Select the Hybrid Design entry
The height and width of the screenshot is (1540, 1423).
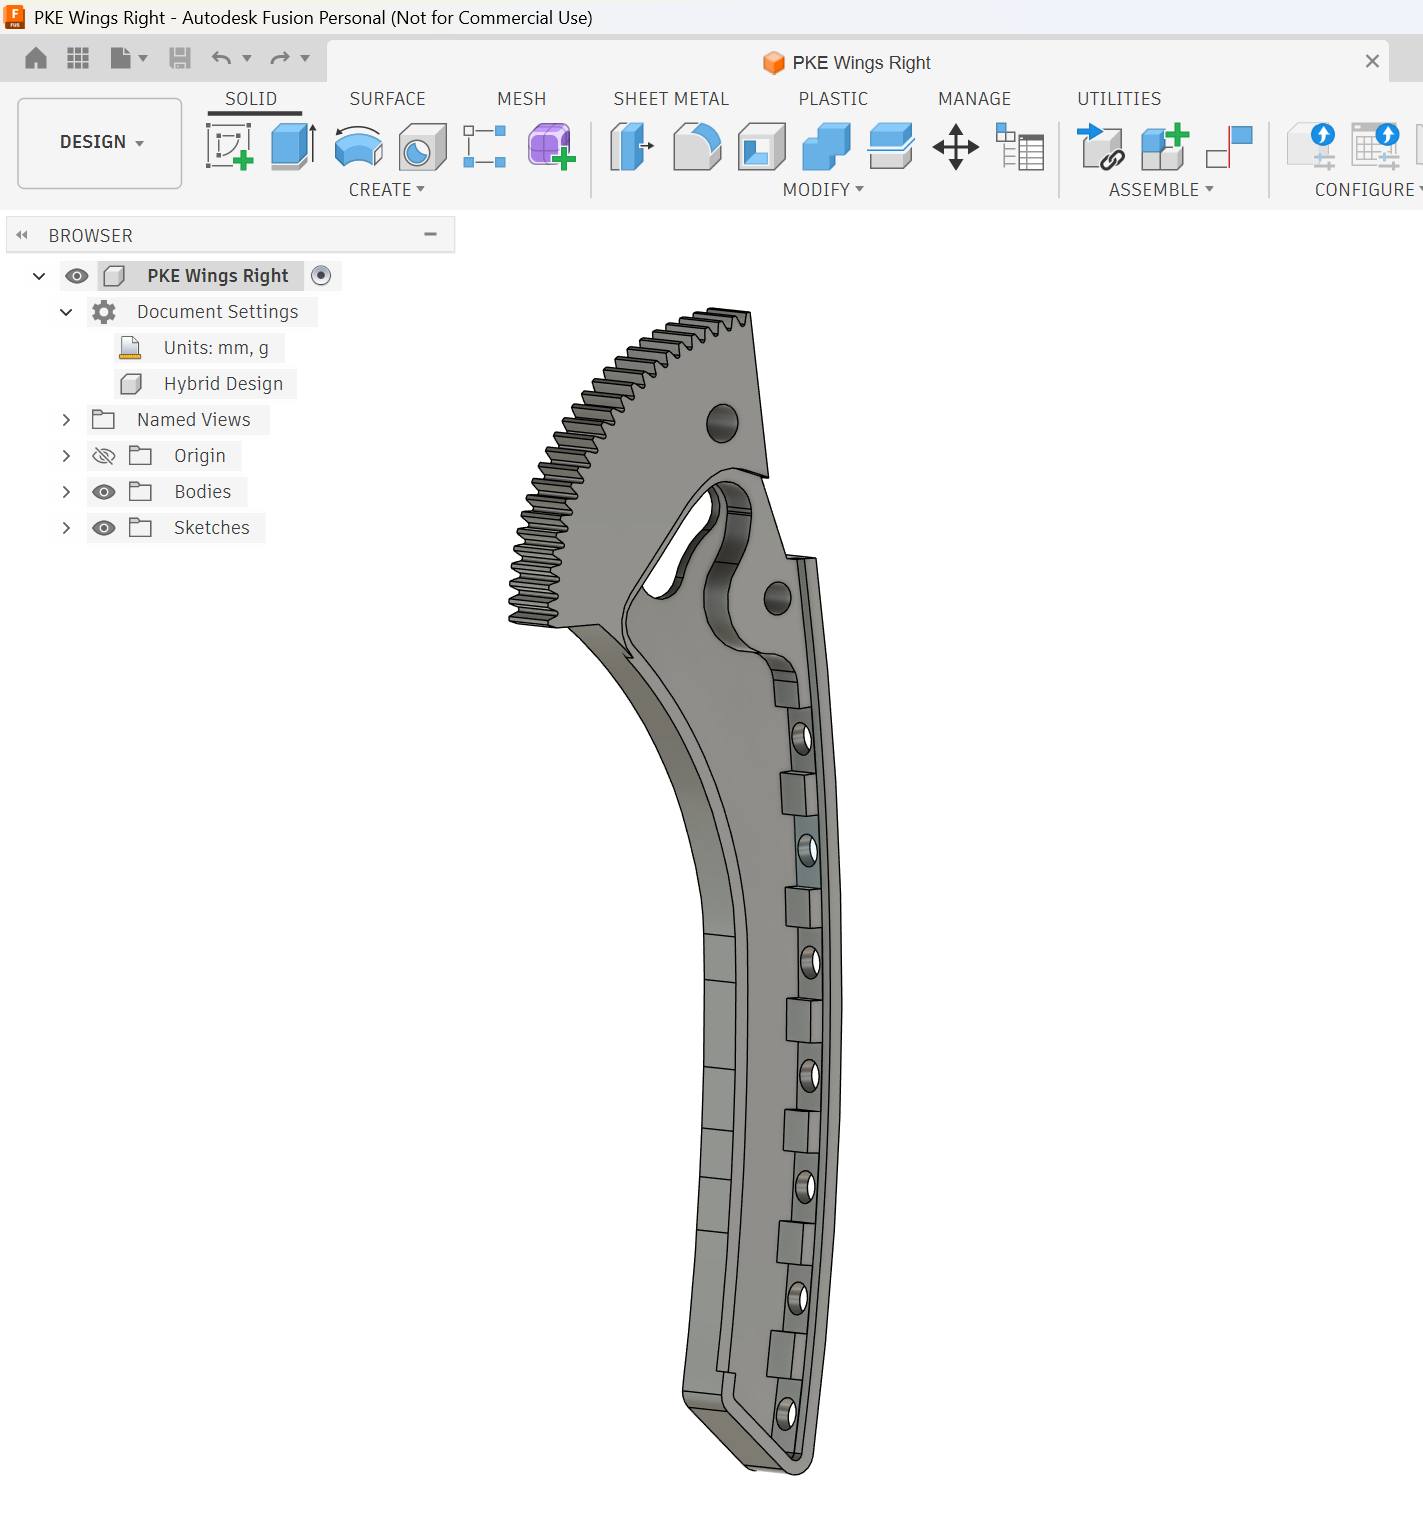click(223, 384)
